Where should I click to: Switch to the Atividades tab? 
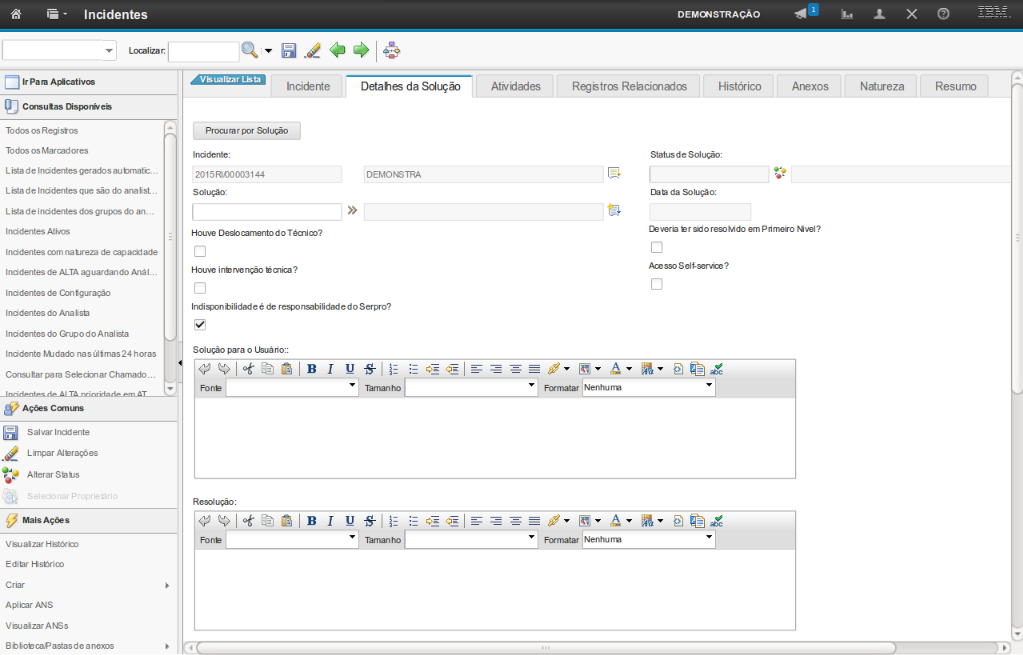click(x=515, y=86)
